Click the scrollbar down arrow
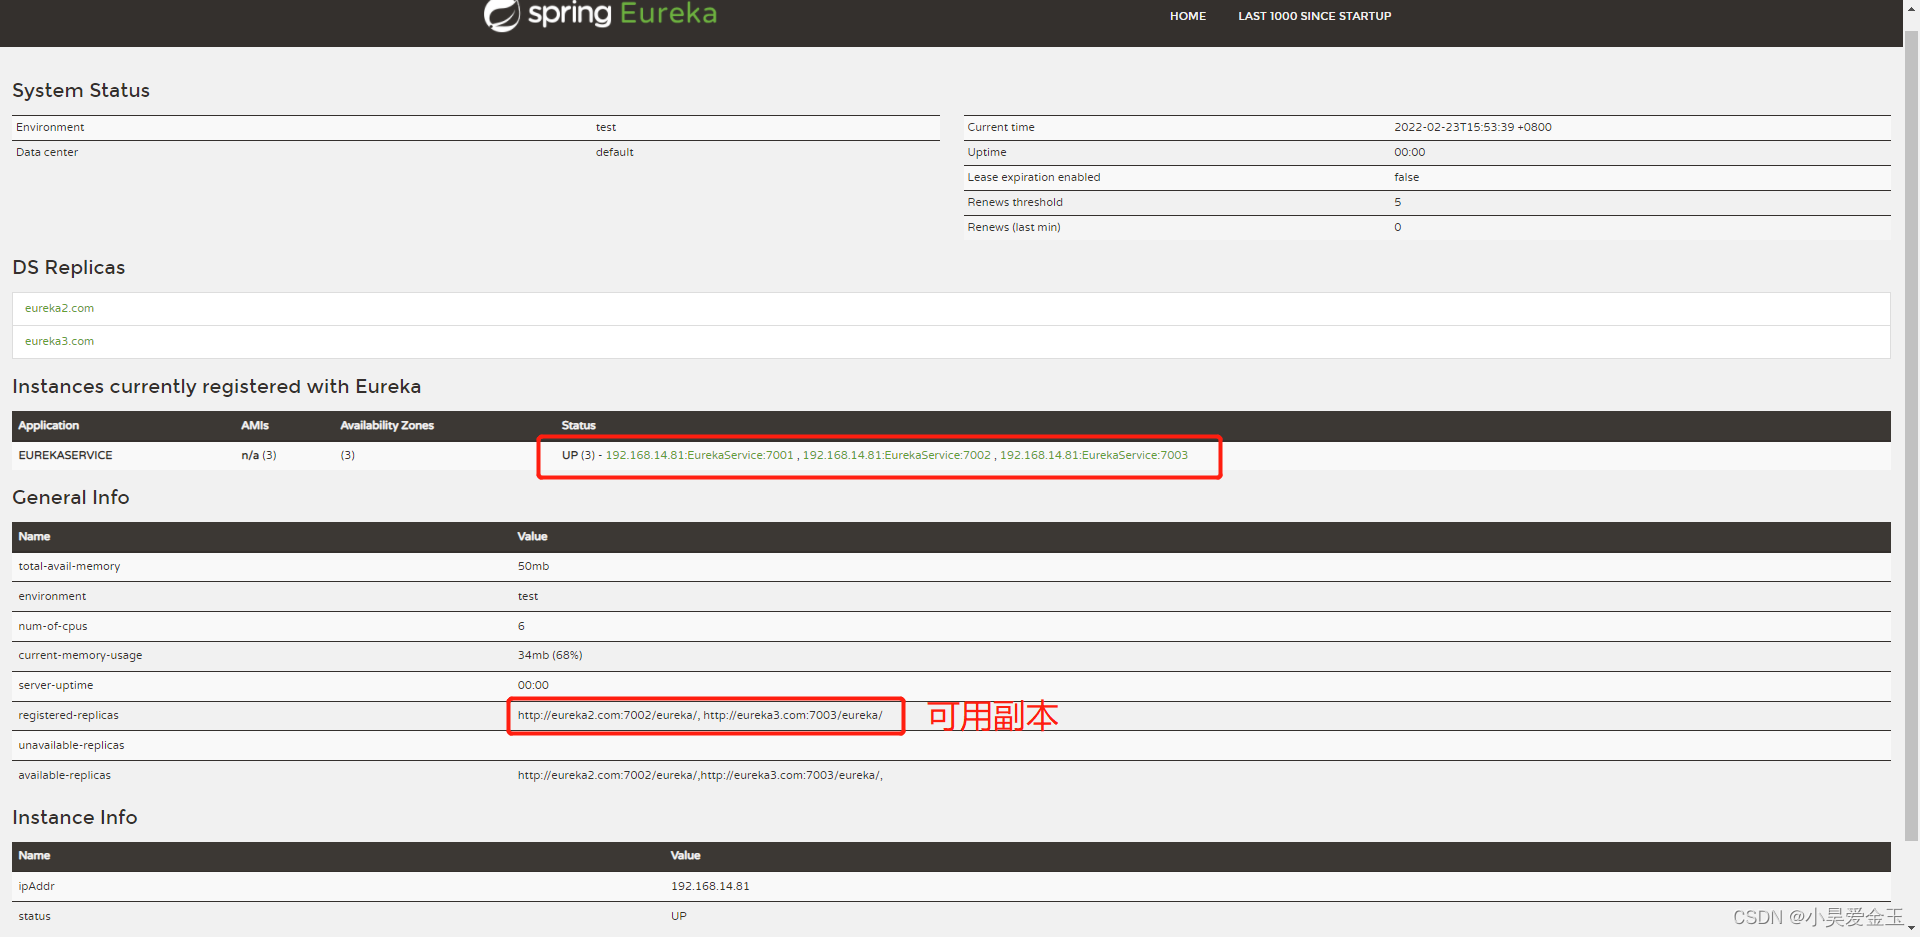This screenshot has height=937, width=1920. click(x=1911, y=928)
